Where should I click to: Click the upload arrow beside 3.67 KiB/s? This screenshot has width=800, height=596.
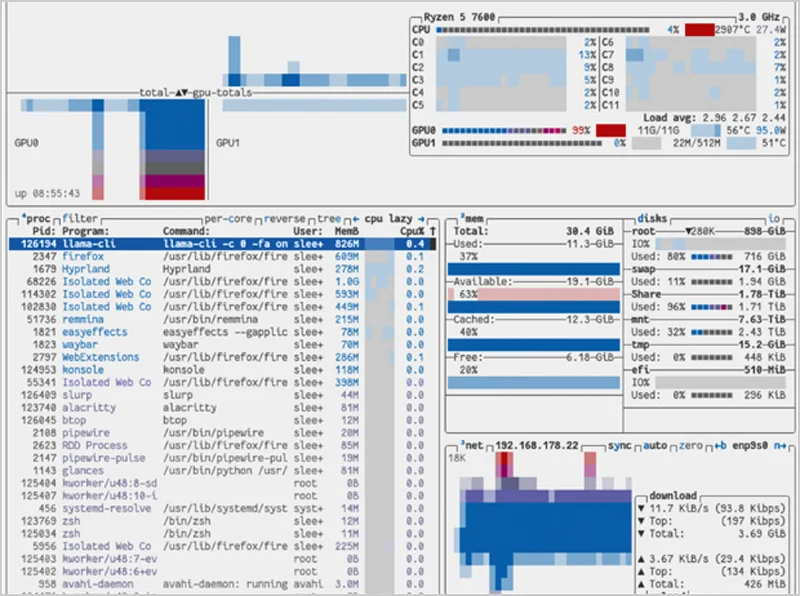pos(640,557)
